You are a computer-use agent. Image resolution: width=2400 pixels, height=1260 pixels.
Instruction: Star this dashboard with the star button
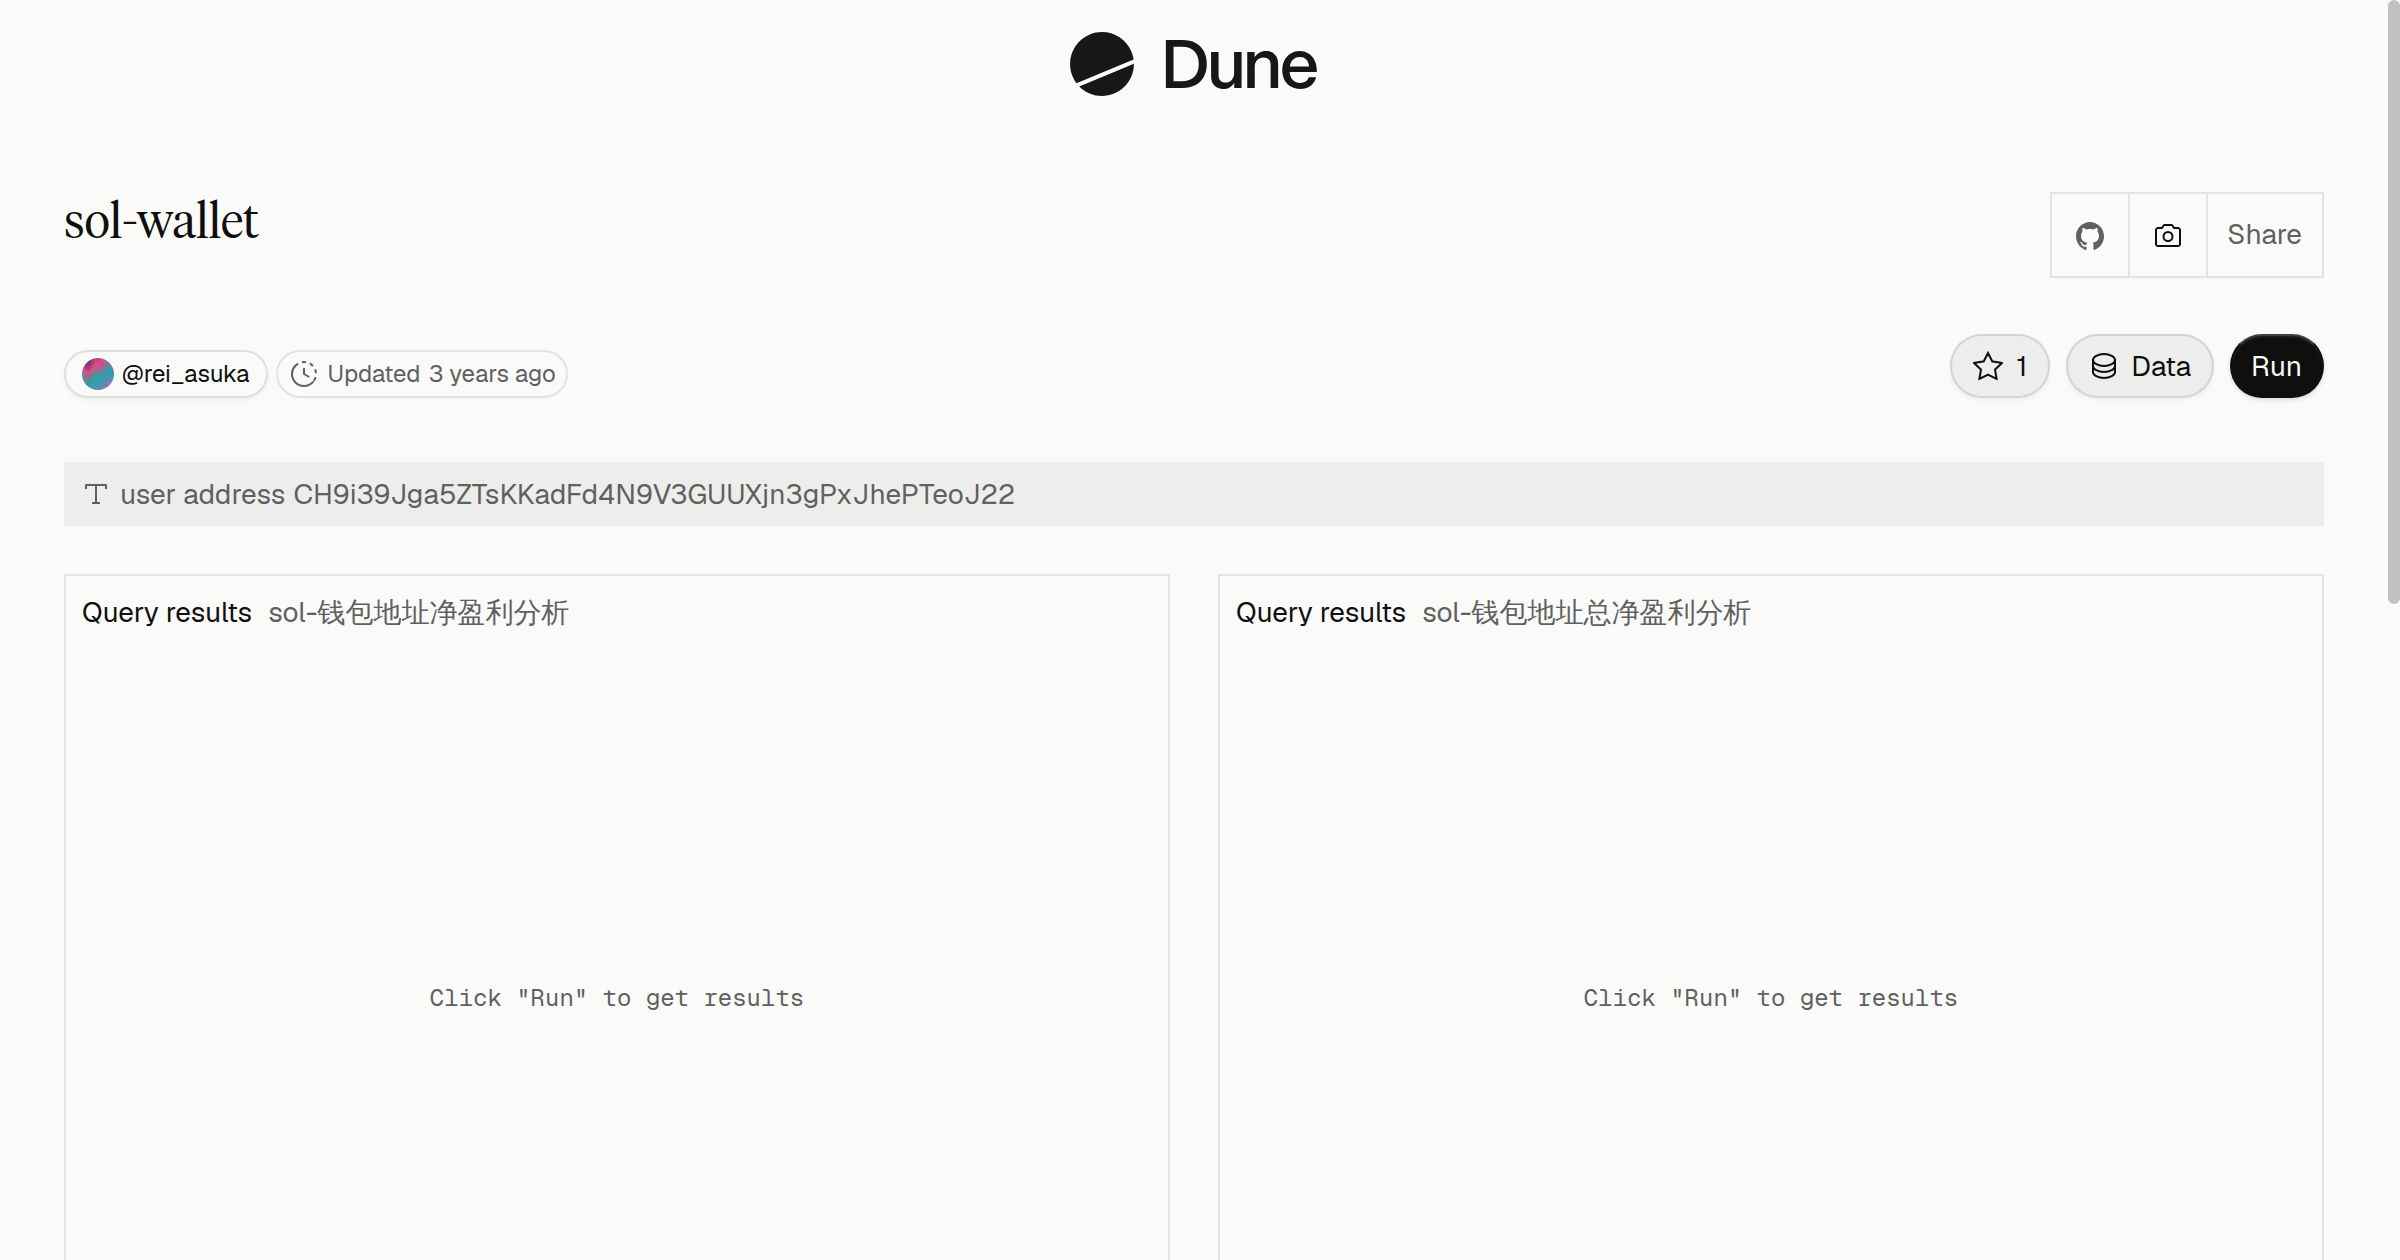pos(2000,366)
